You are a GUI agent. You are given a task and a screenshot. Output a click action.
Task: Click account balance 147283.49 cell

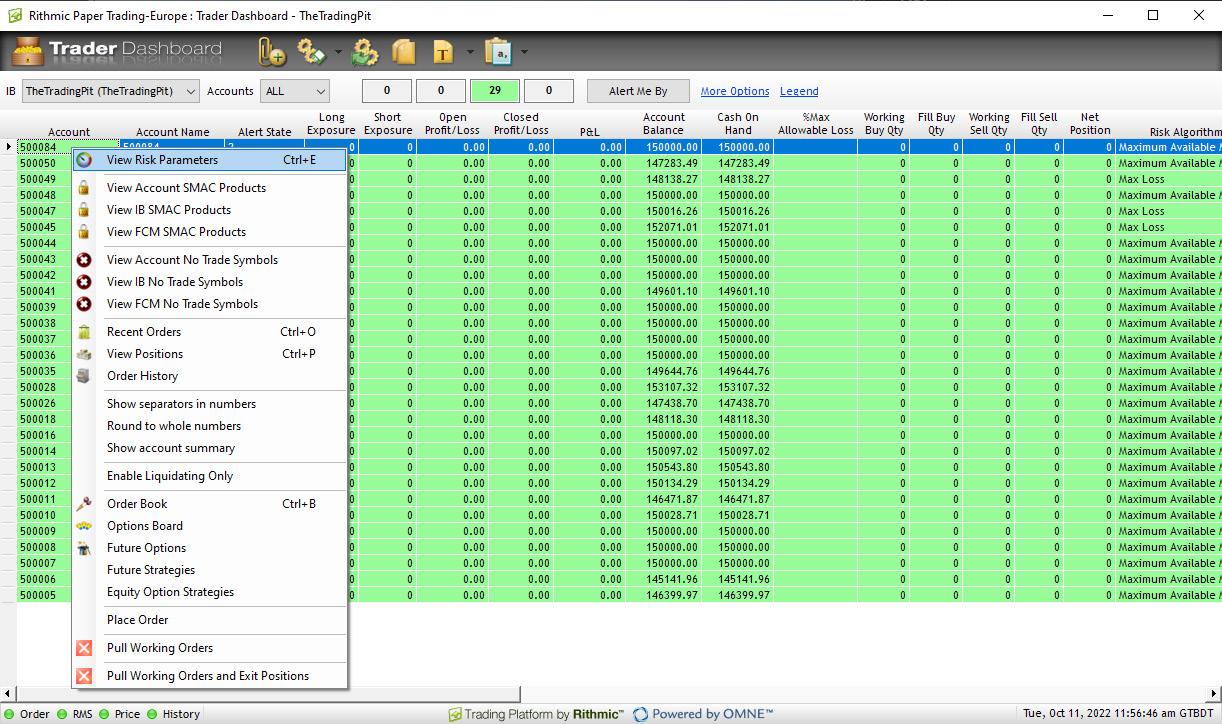click(x=664, y=163)
